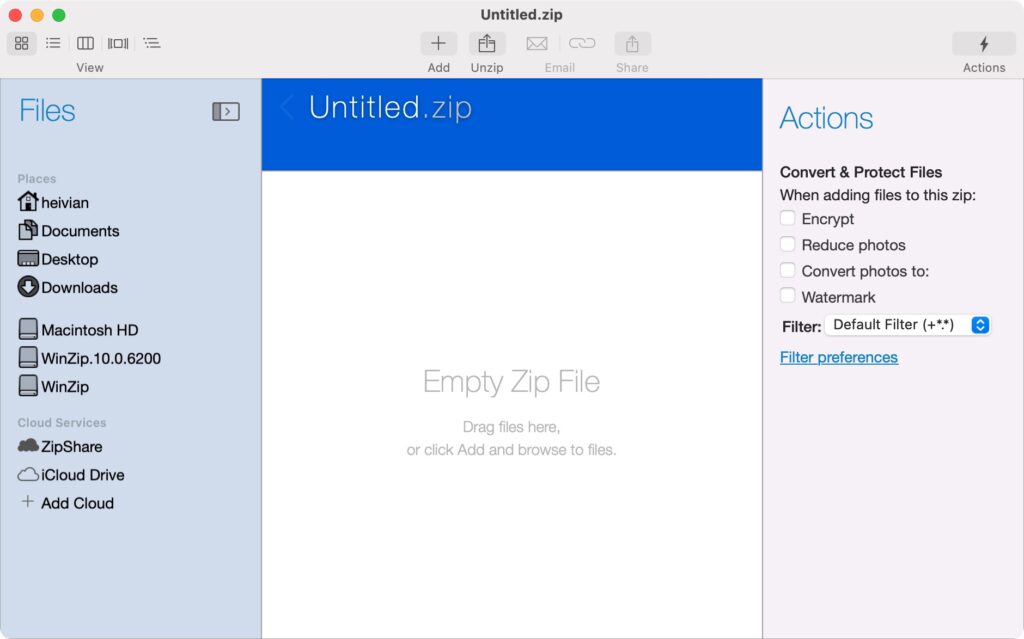Enable the Watermark option

pos(787,296)
